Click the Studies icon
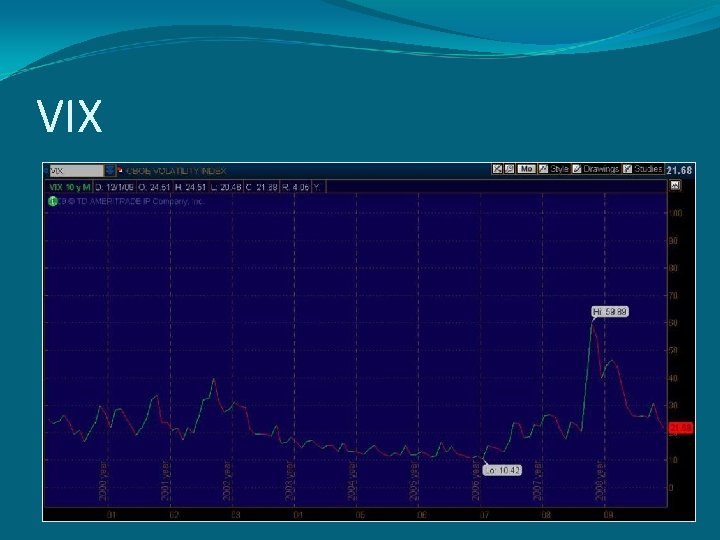This screenshot has height=540, width=720. pyautogui.click(x=628, y=169)
